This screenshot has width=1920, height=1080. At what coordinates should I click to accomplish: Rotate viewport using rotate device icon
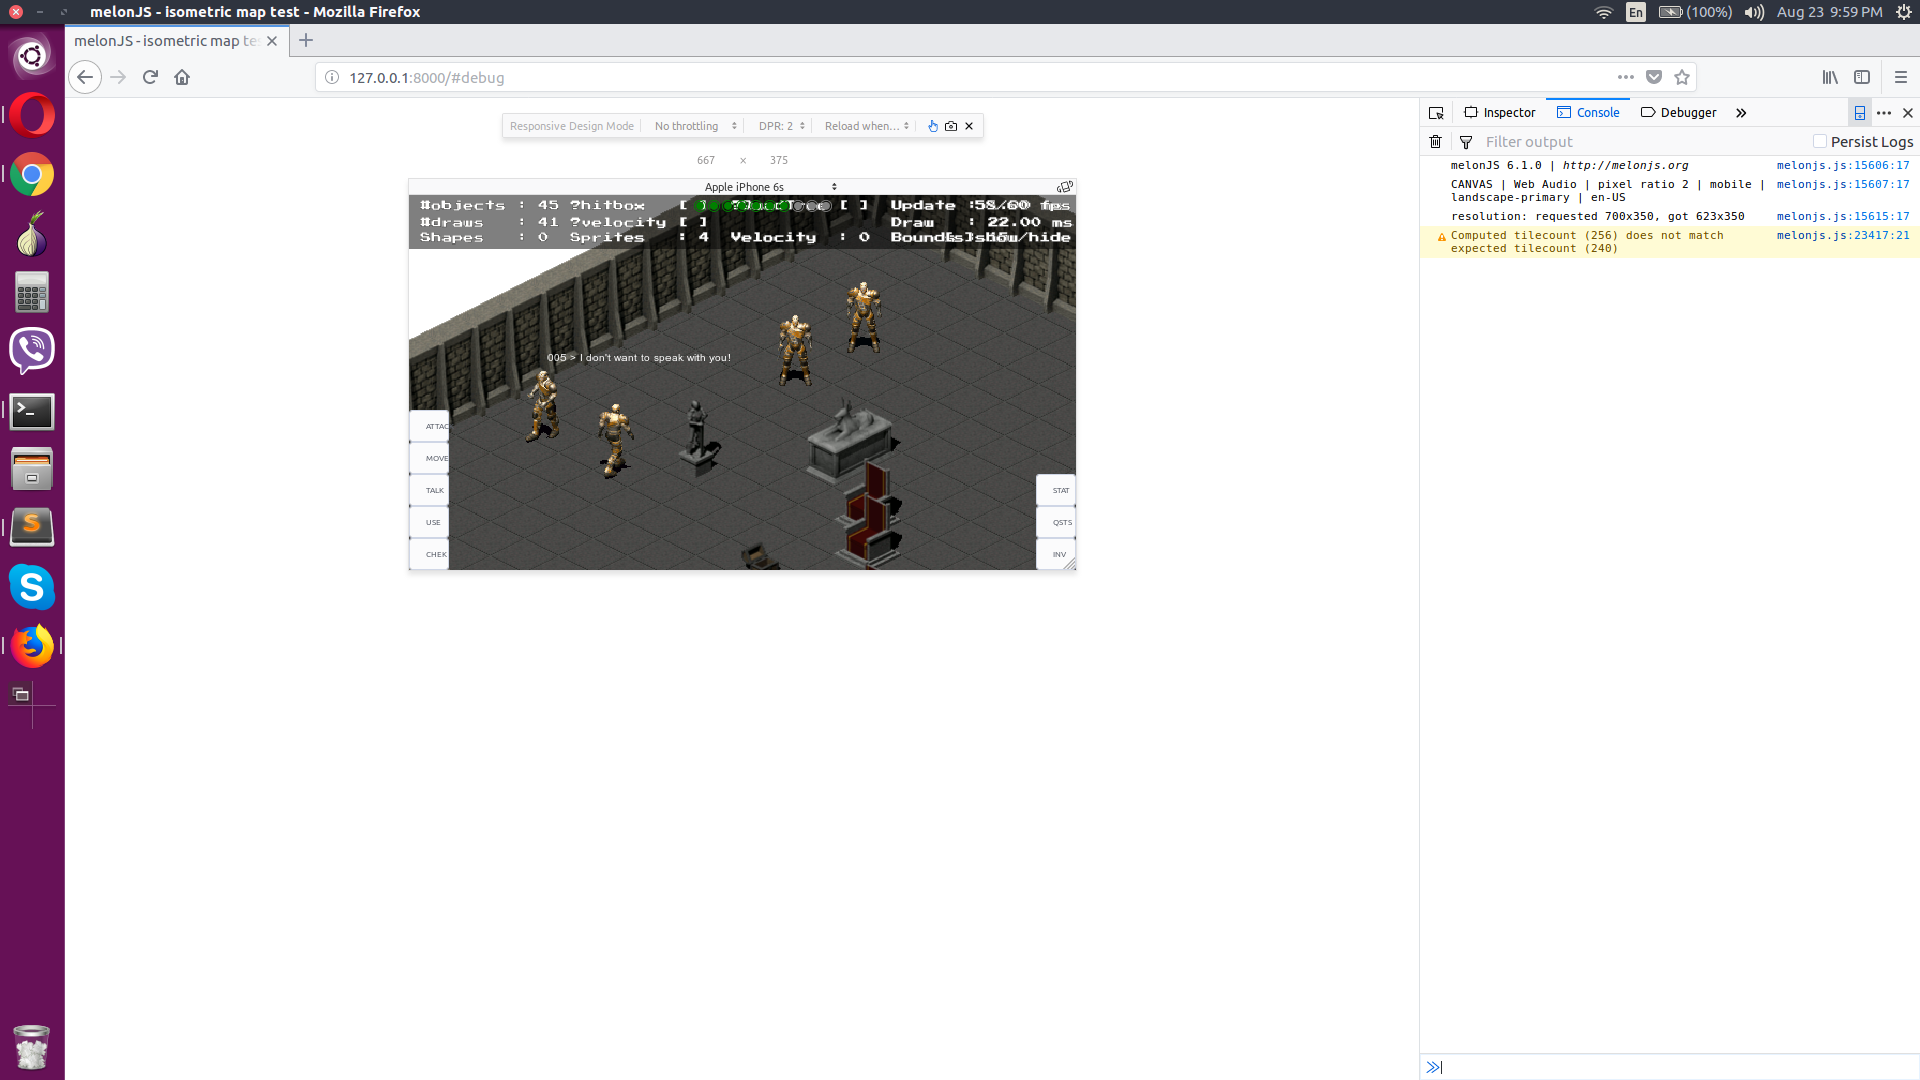click(1065, 187)
